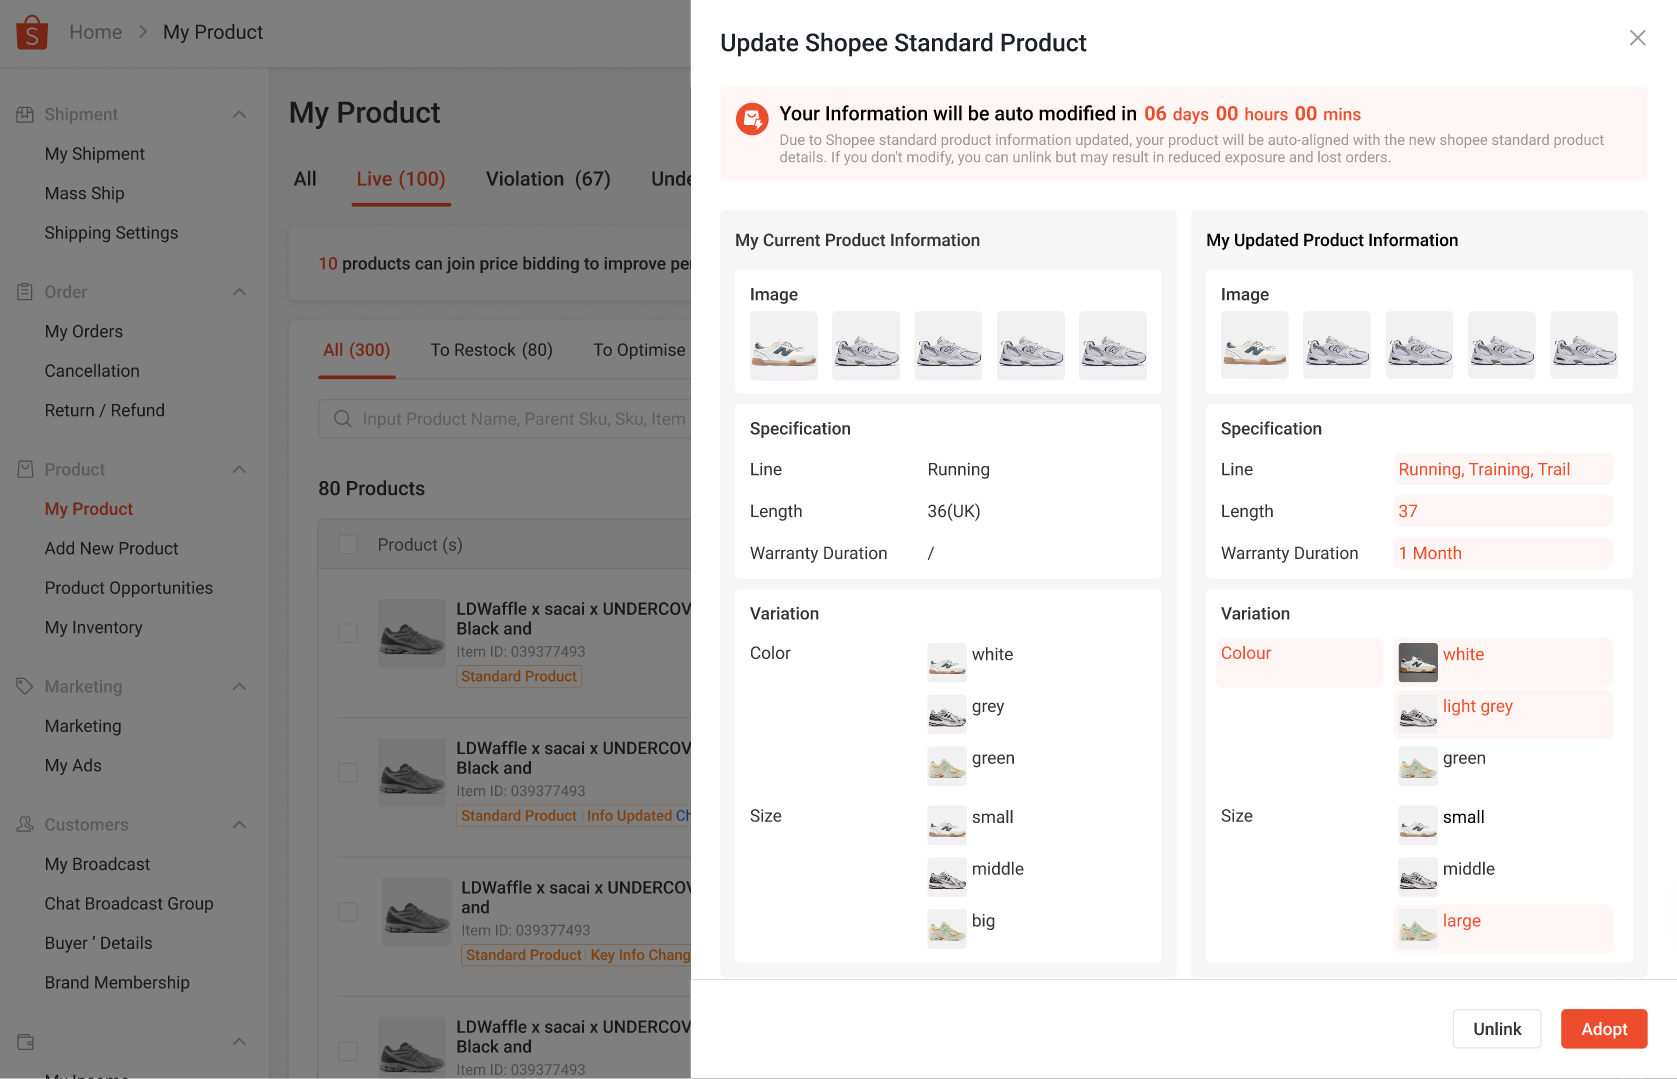
Task: Check the last visible LDWaffle product checkbox
Action: [348, 1051]
